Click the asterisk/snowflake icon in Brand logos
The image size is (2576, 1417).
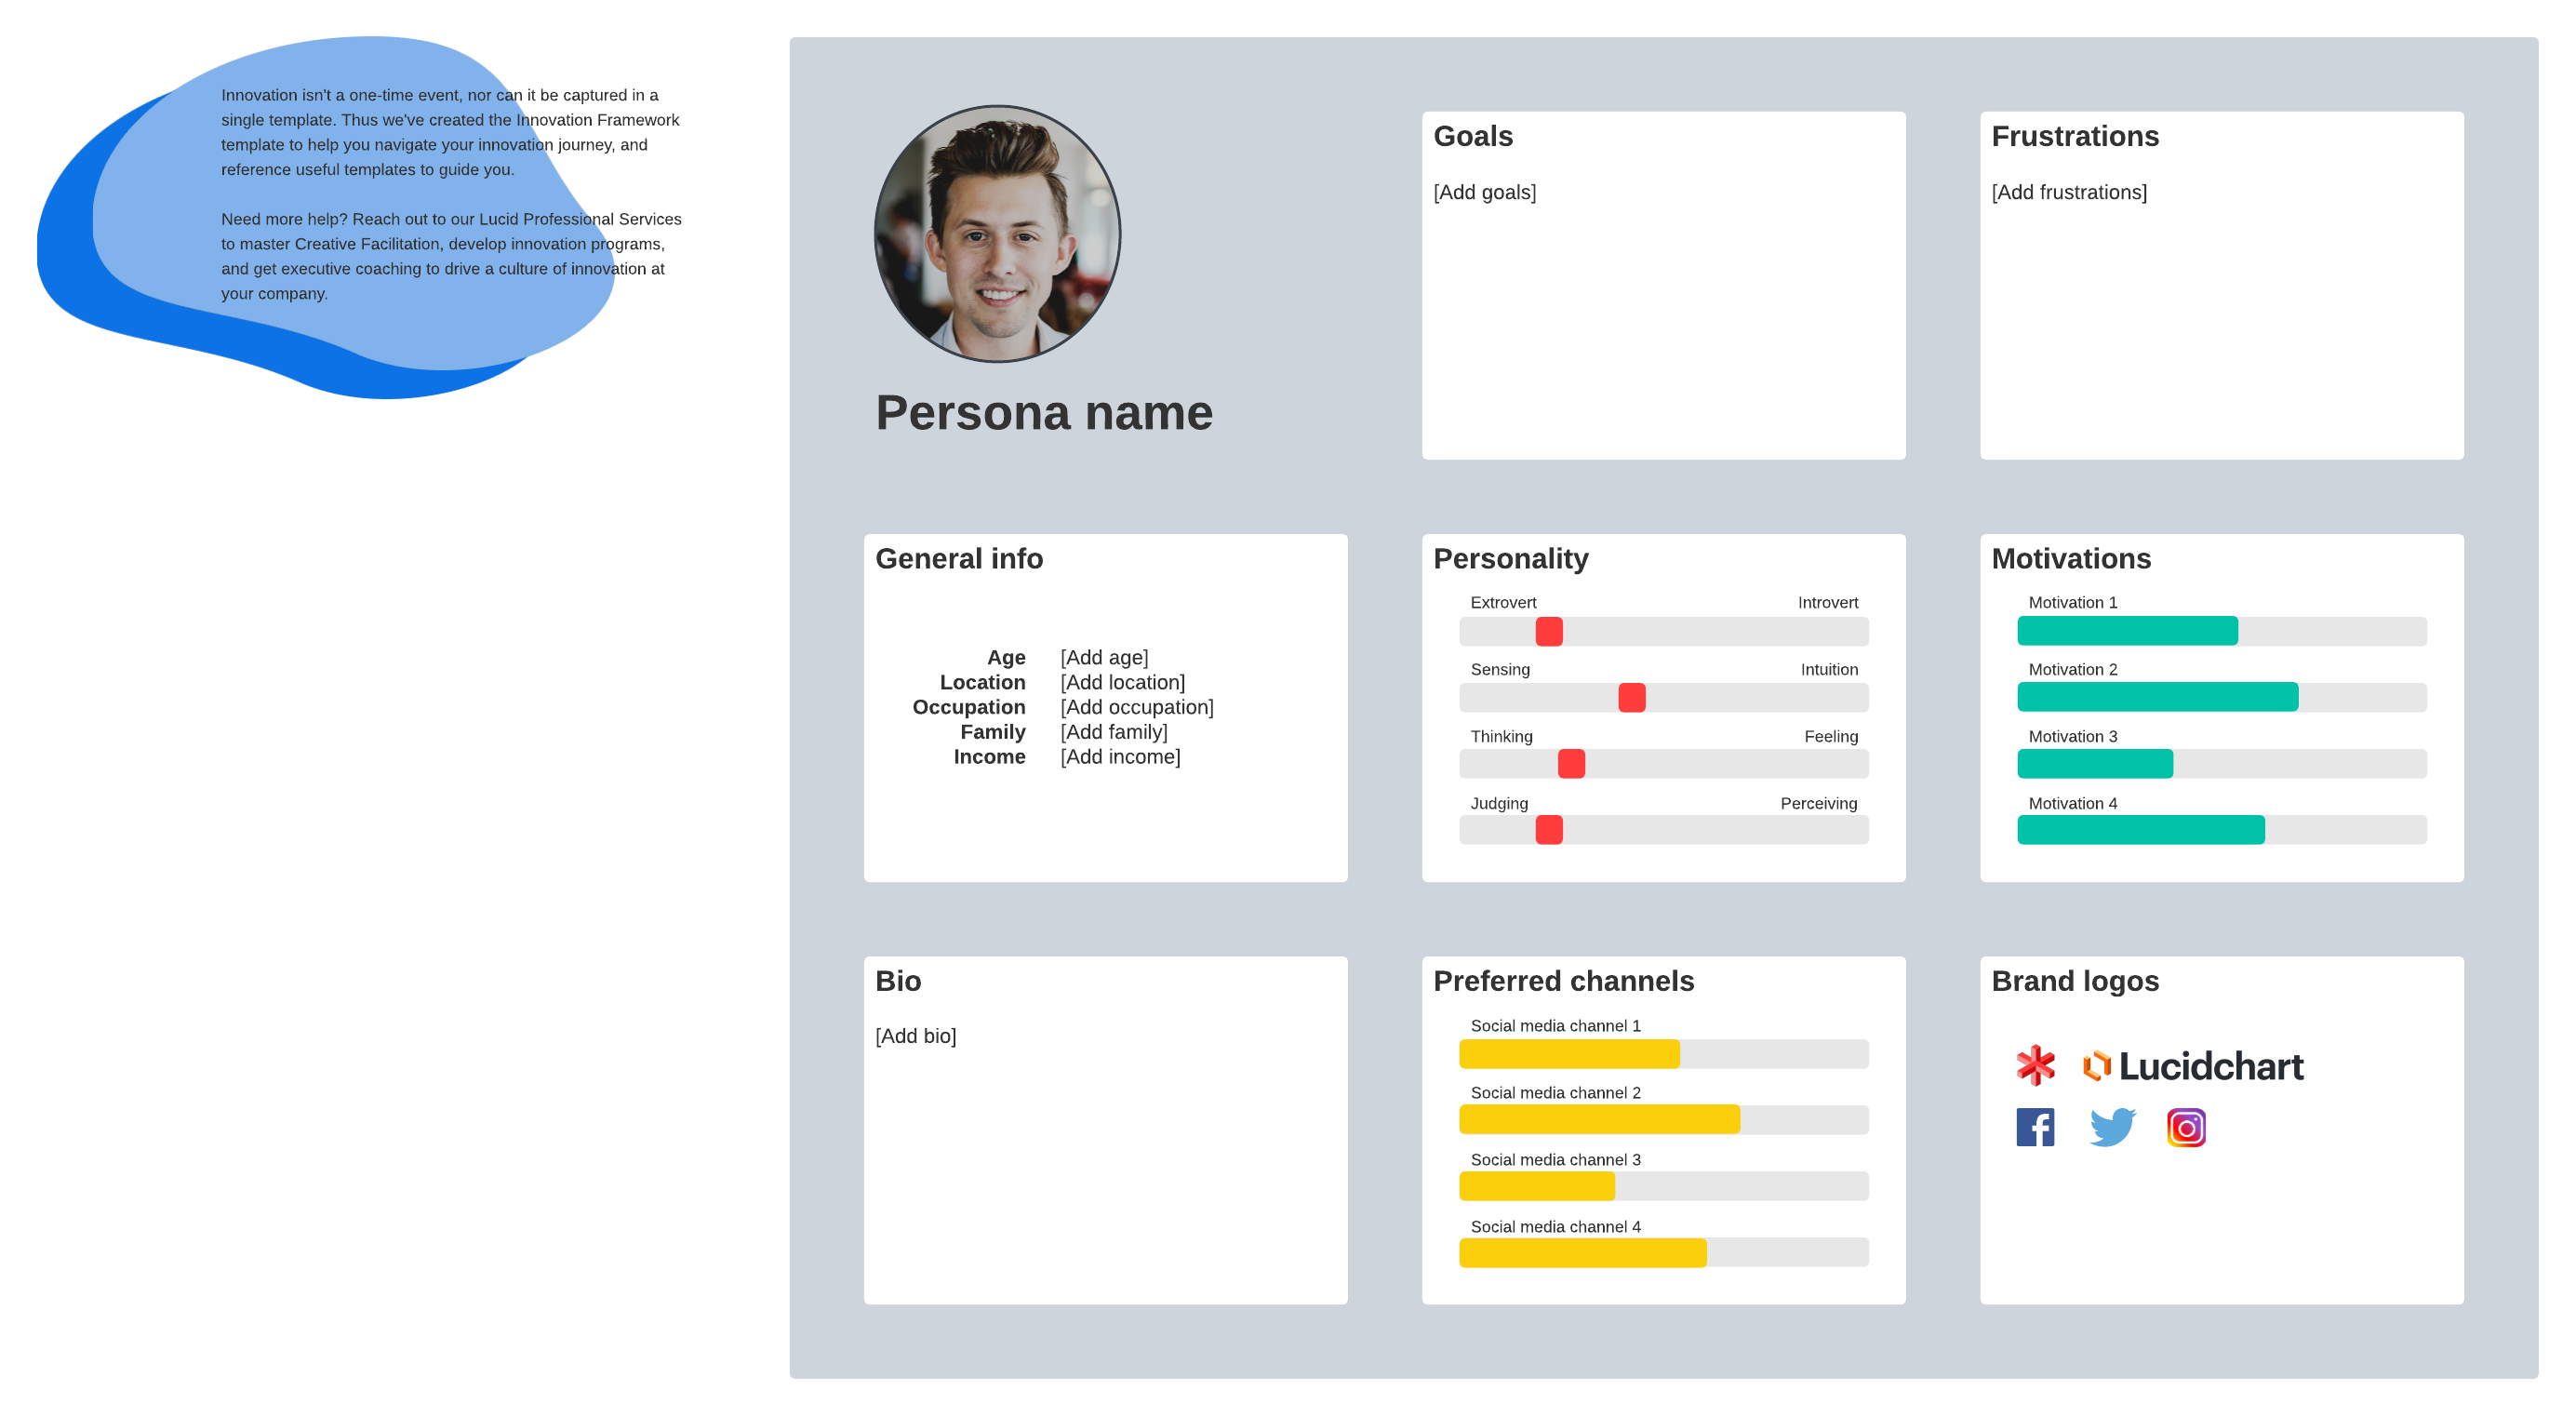pyautogui.click(x=2037, y=1064)
